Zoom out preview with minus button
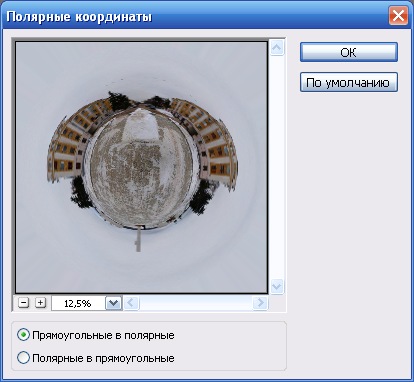This screenshot has height=382, width=414. pyautogui.click(x=23, y=303)
